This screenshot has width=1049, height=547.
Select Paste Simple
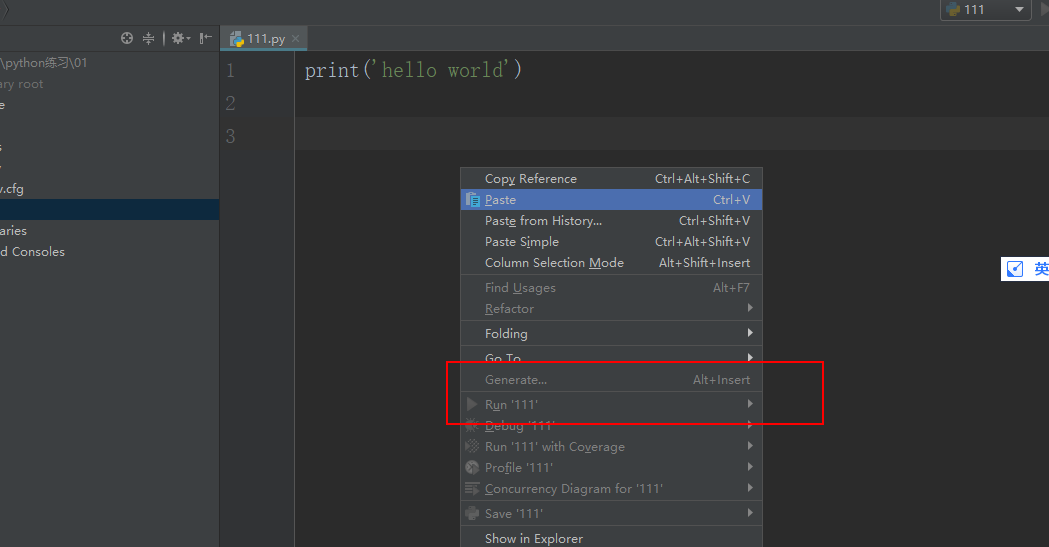point(611,241)
